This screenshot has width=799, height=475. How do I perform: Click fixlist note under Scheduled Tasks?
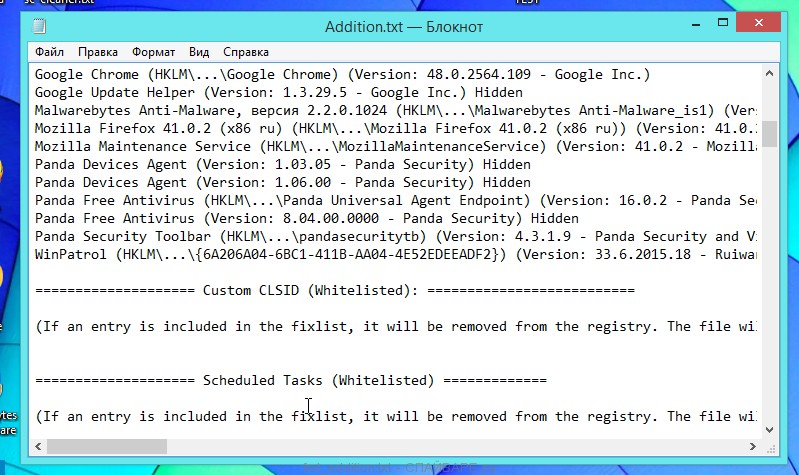[395, 416]
